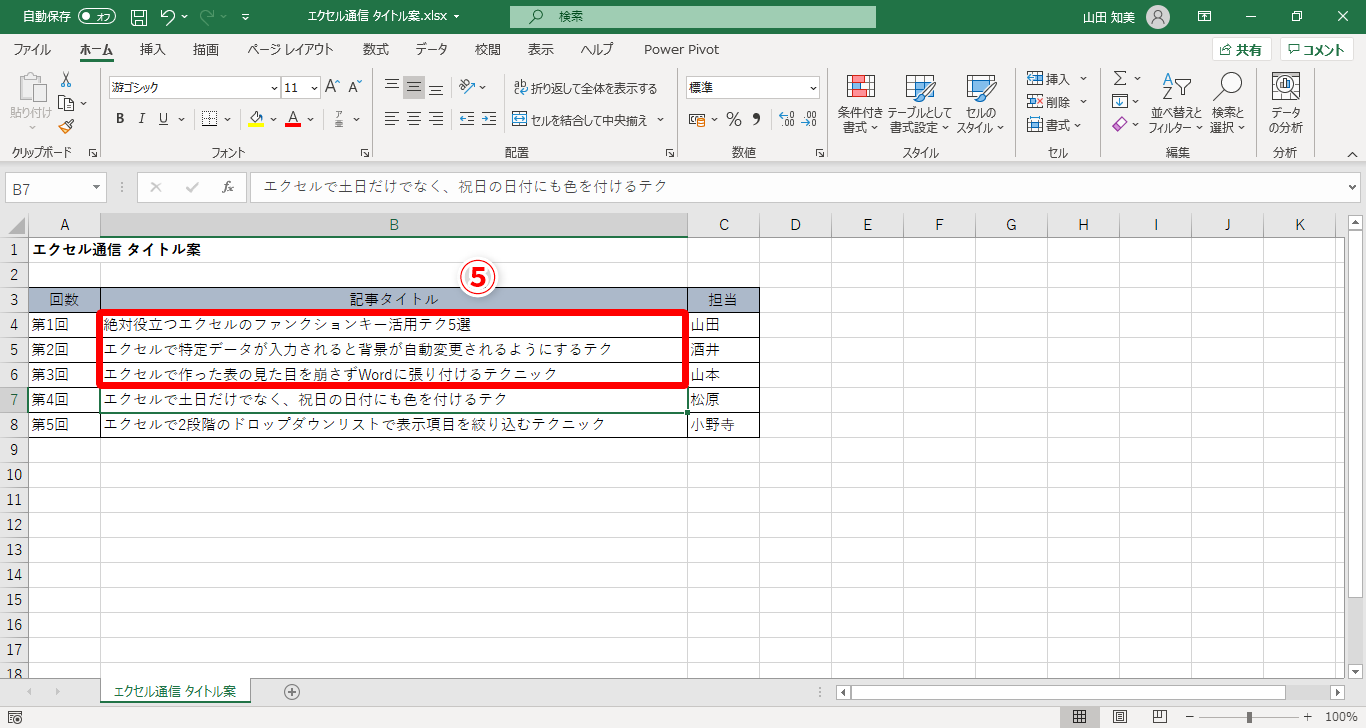Click the Save icon in the title bar

[x=139, y=17]
